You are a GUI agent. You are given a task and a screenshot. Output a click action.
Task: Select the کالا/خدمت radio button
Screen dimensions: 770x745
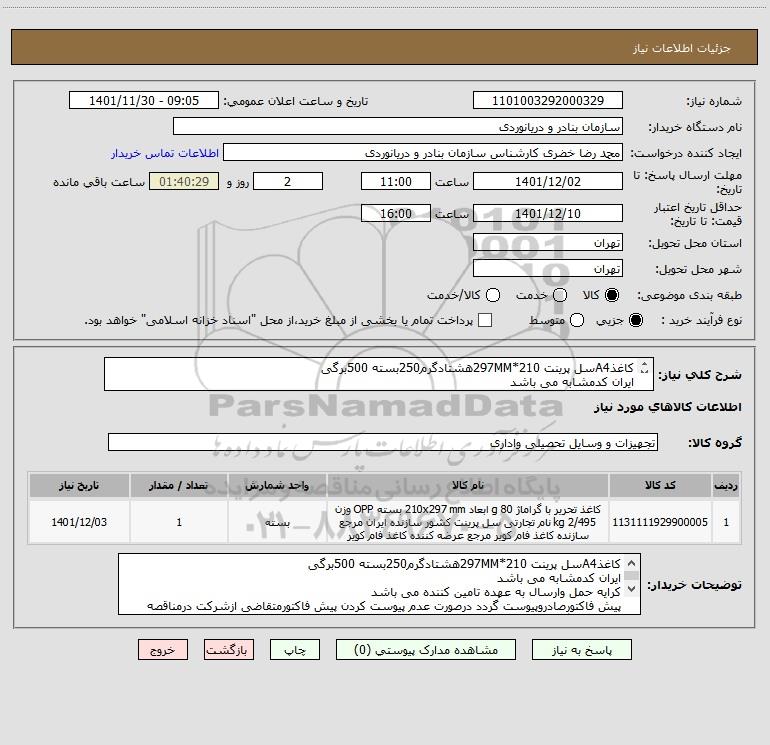pyautogui.click(x=493, y=295)
